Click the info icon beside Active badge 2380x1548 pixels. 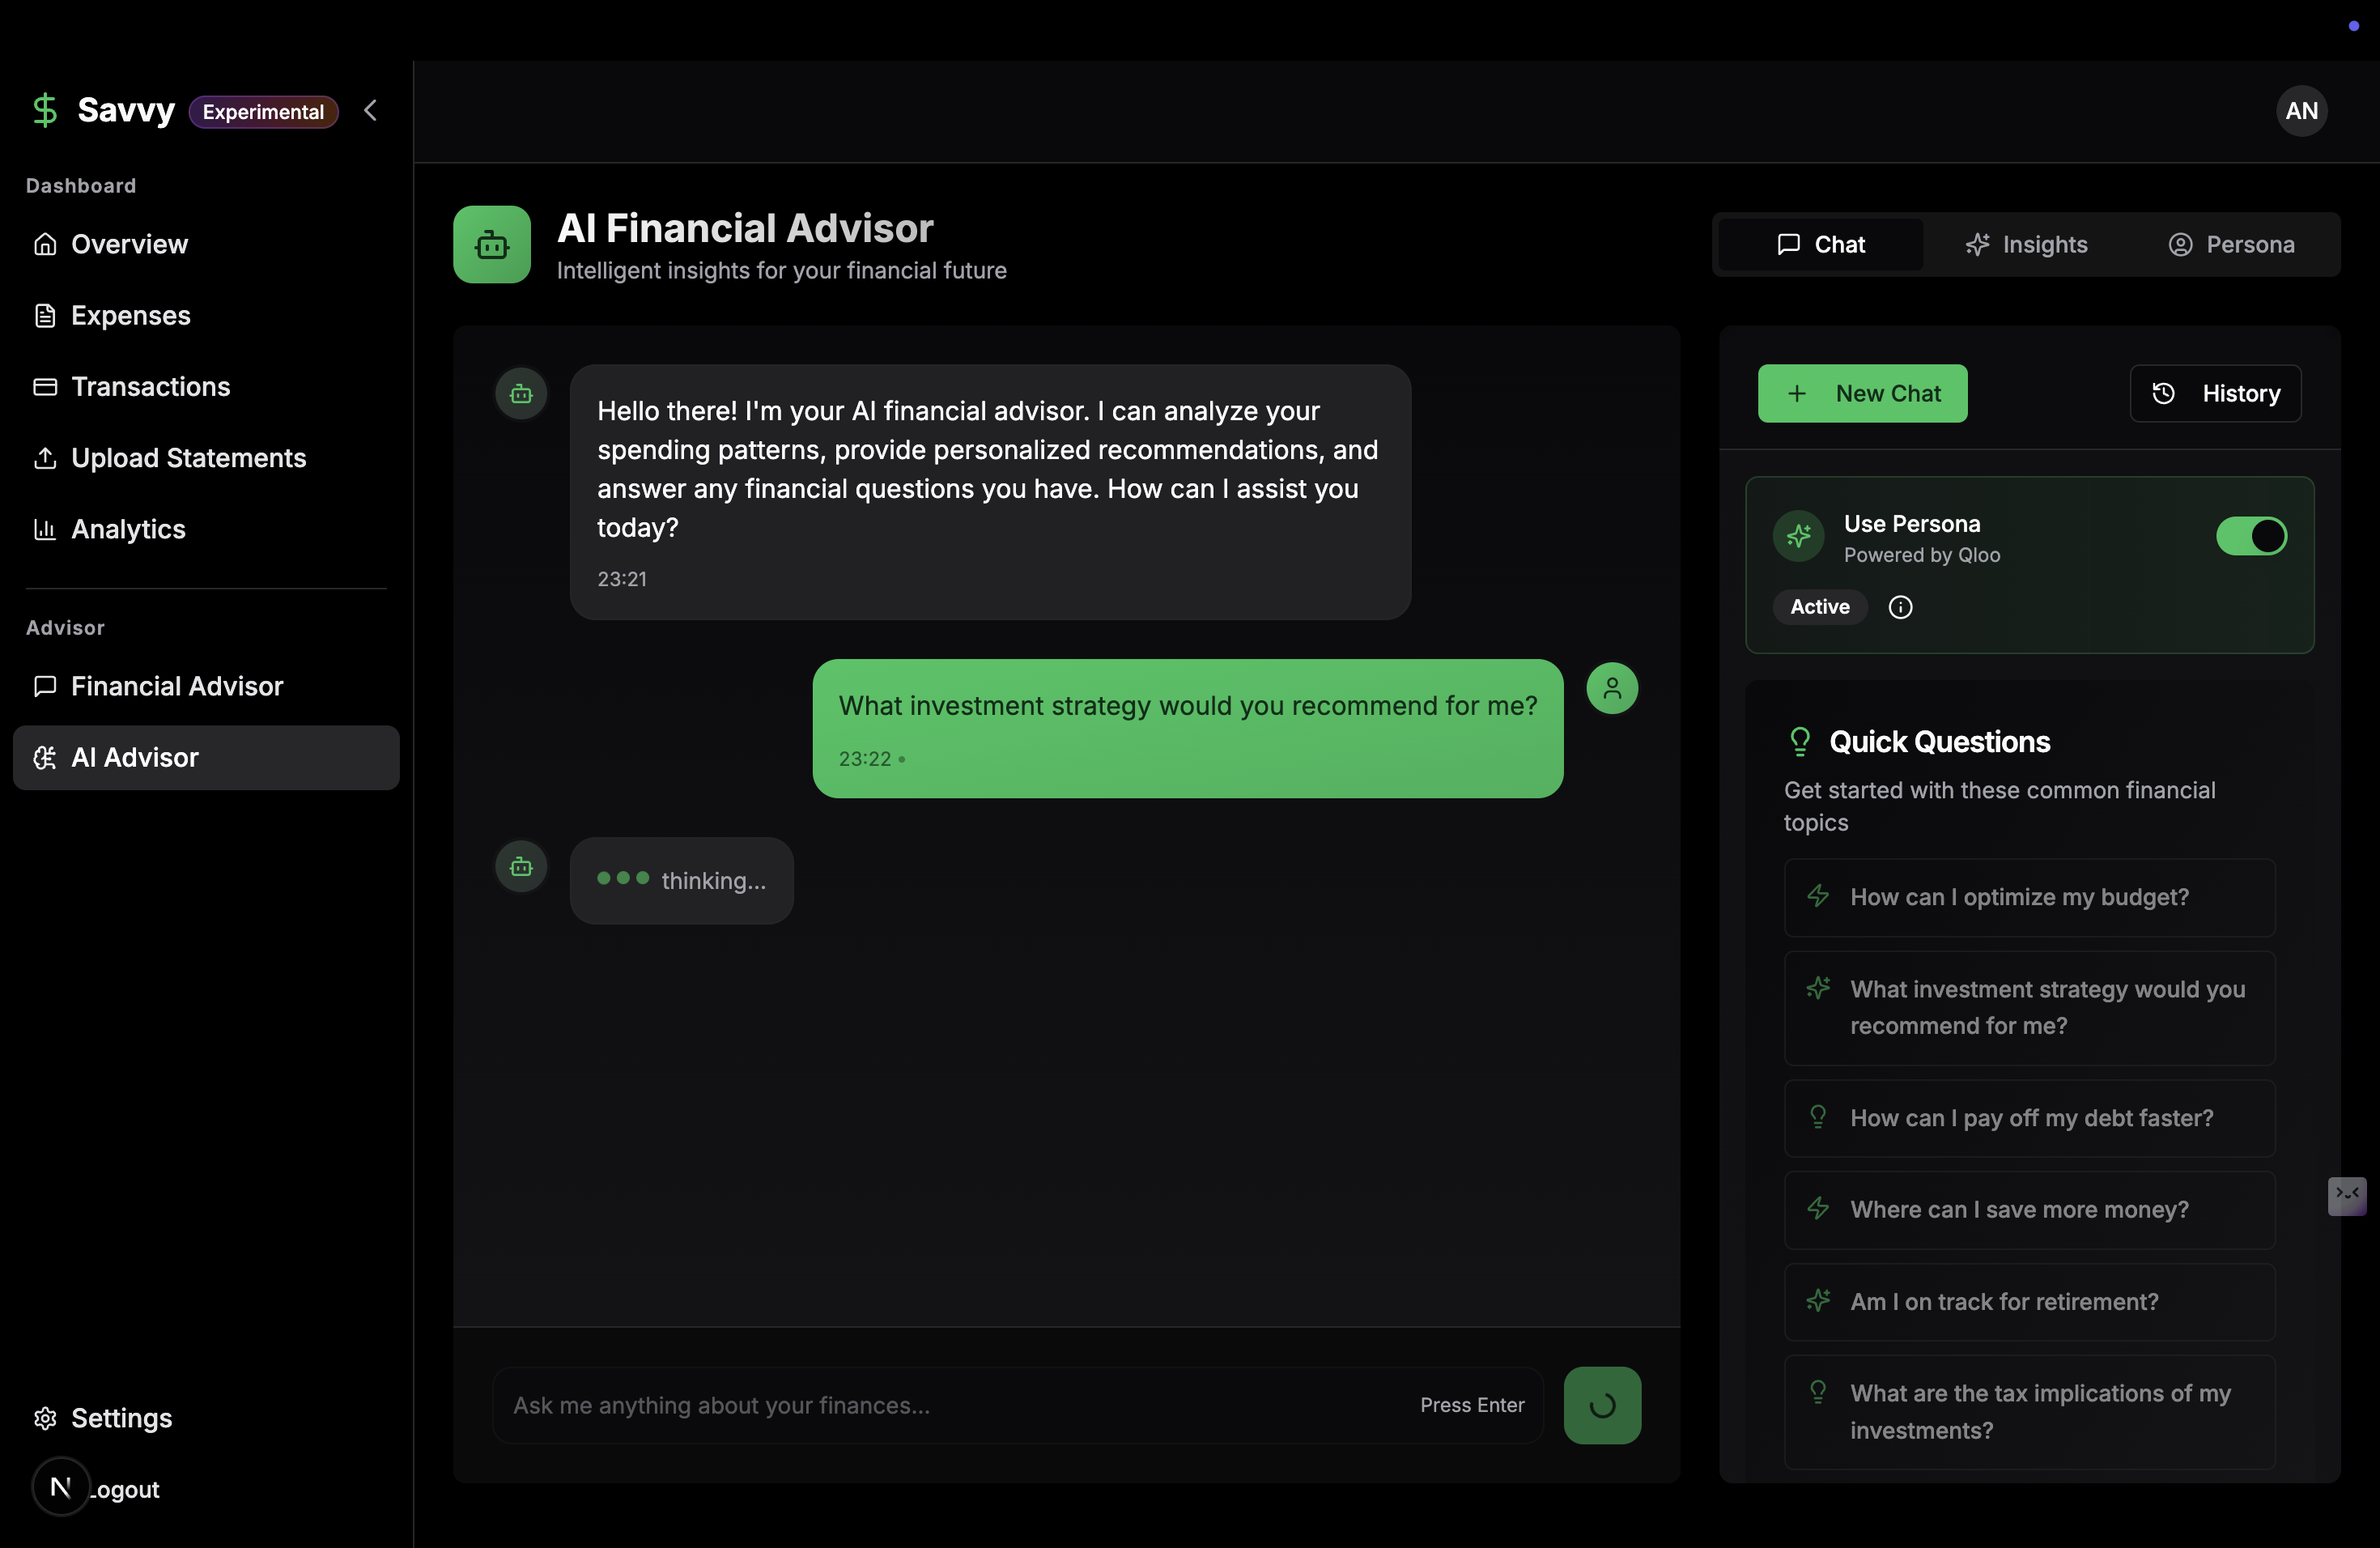click(x=1900, y=607)
